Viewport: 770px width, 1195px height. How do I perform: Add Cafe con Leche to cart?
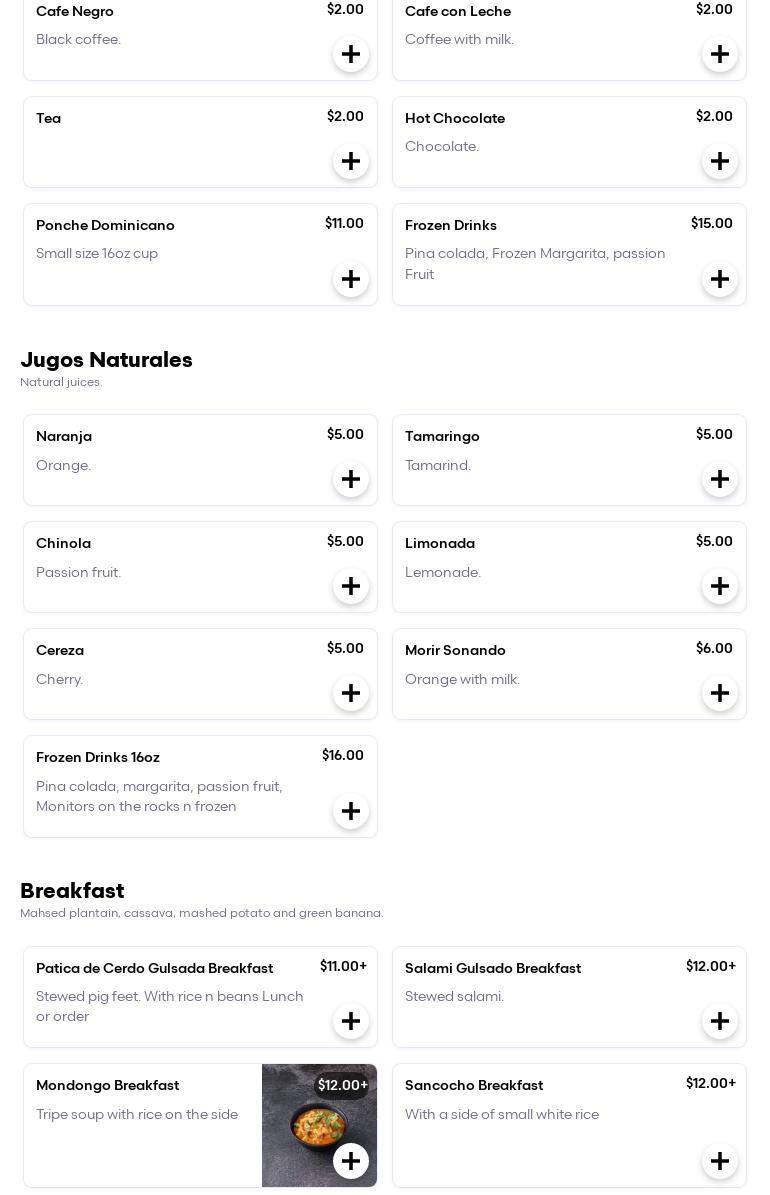720,54
